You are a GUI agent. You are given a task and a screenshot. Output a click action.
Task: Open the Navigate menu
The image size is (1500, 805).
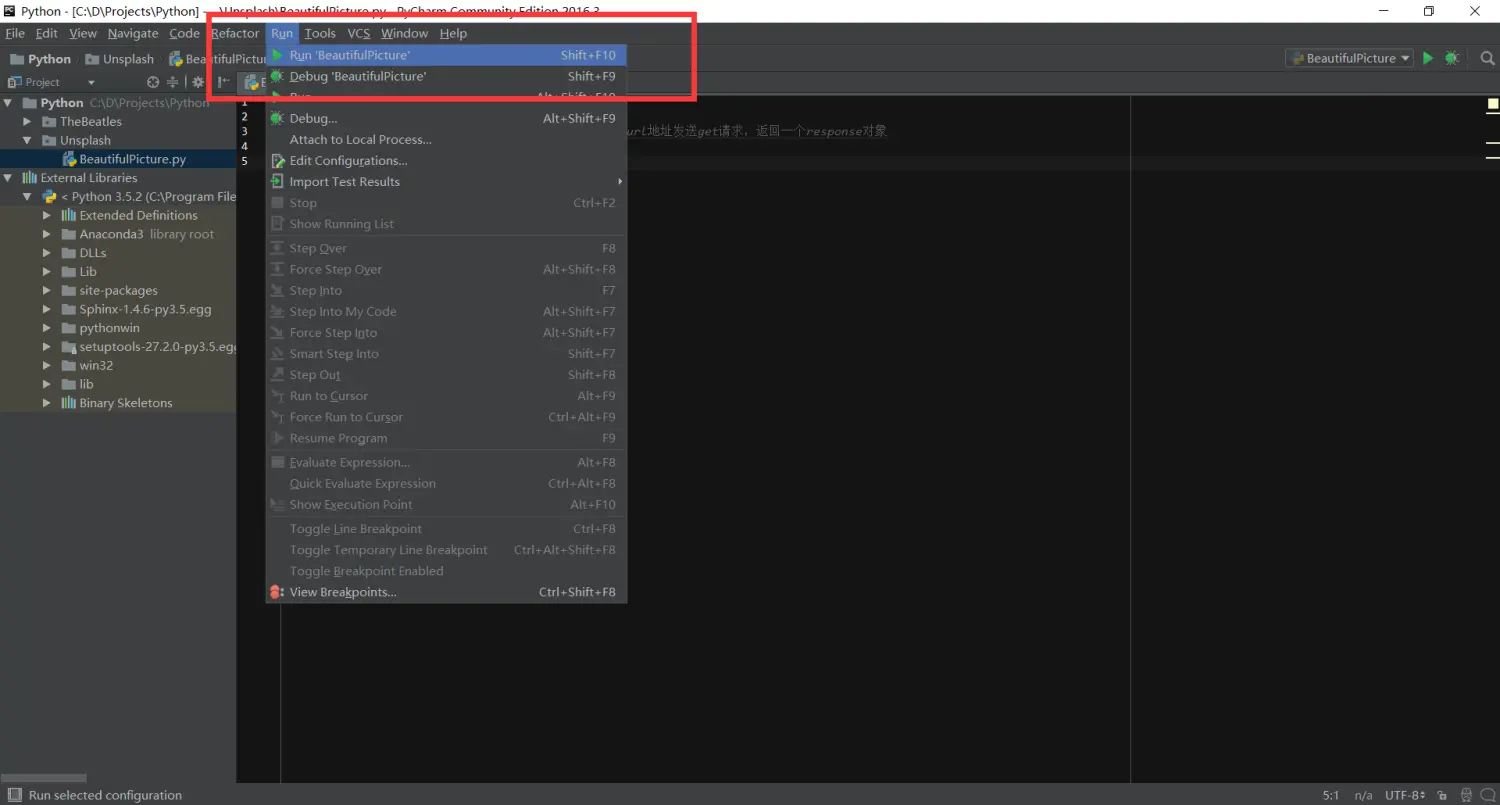tap(133, 33)
